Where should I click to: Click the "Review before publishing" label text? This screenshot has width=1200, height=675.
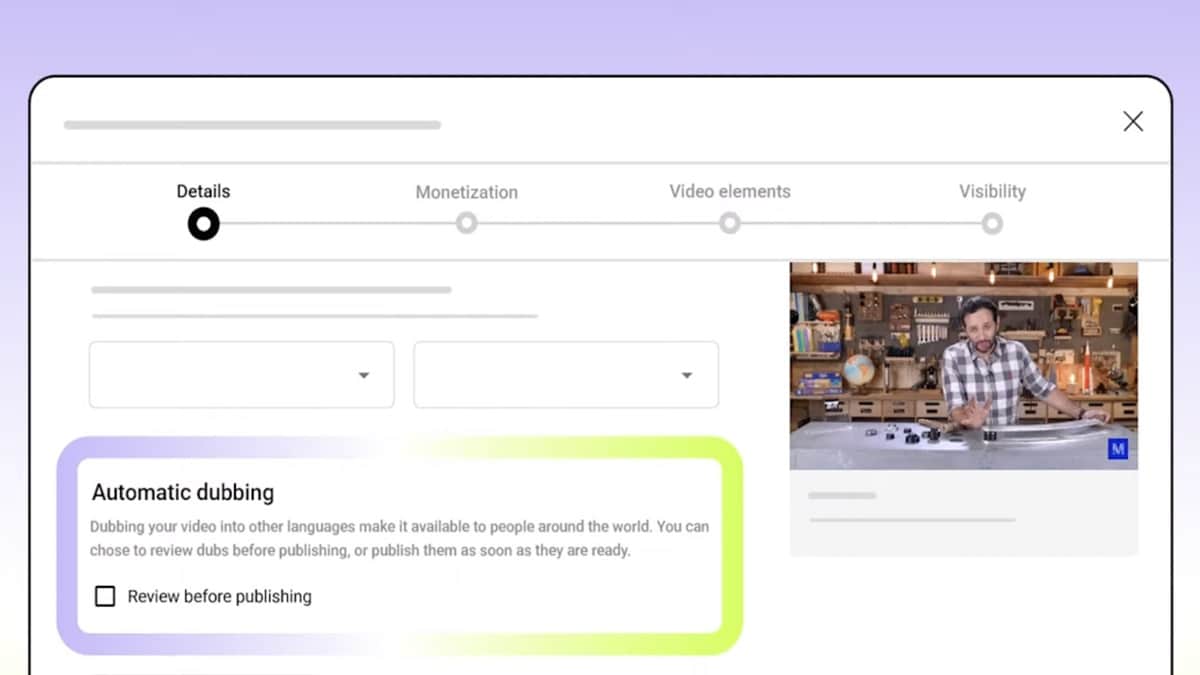point(219,597)
